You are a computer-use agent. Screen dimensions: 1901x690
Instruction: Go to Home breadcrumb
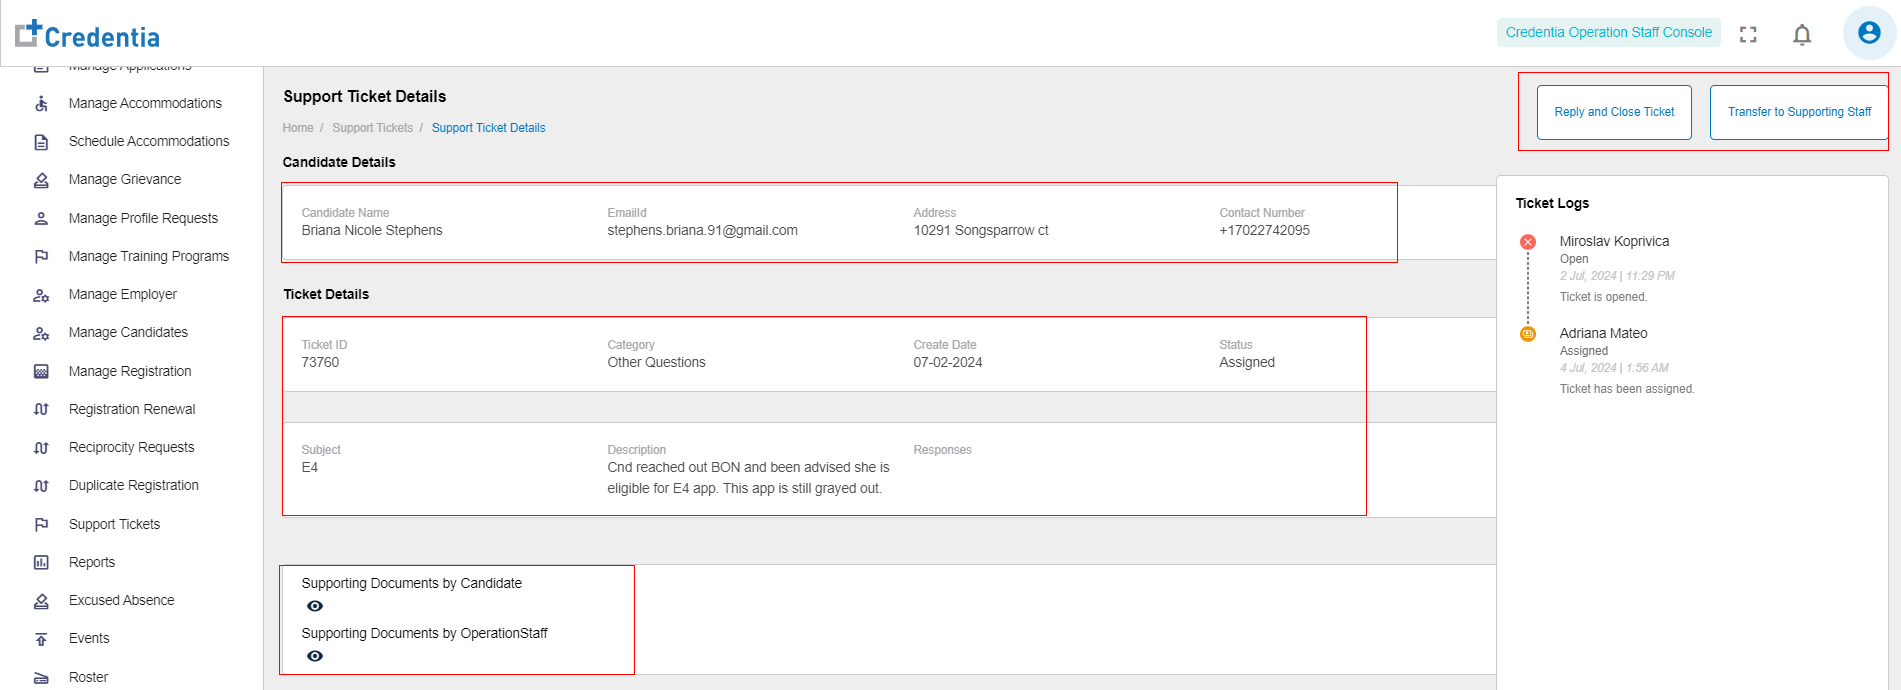click(298, 128)
